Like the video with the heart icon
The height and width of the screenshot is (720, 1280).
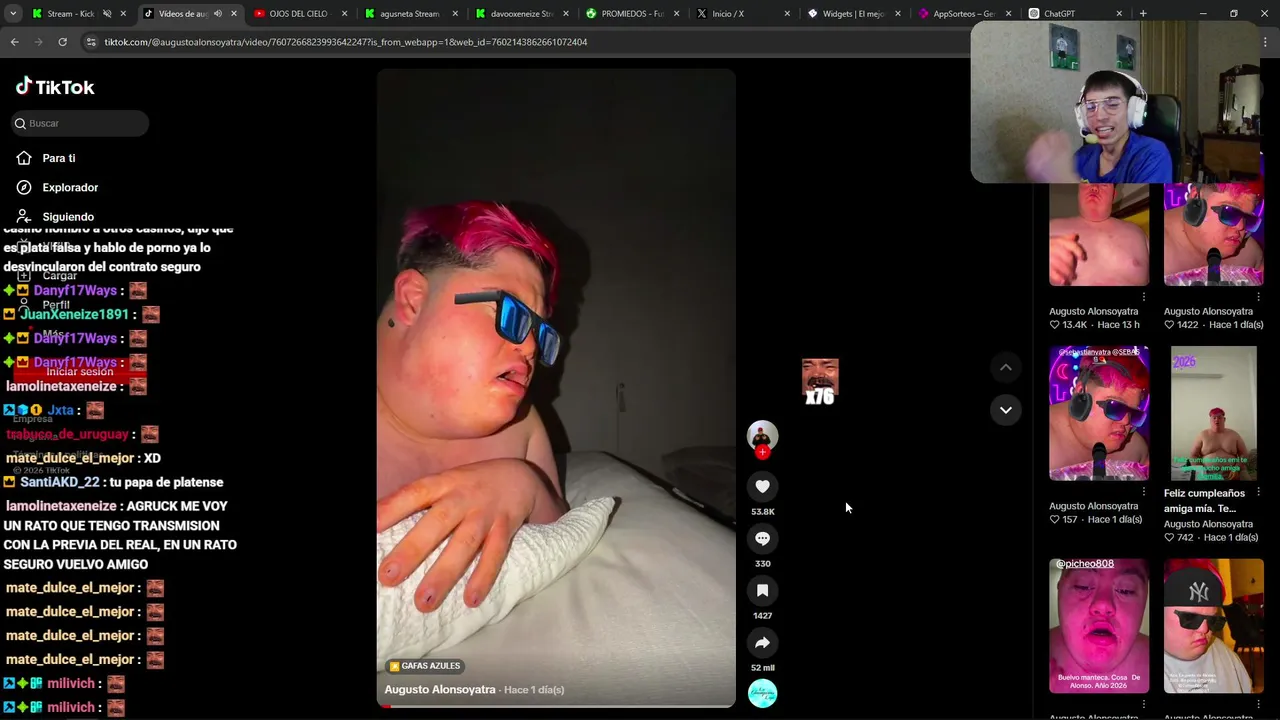(762, 486)
